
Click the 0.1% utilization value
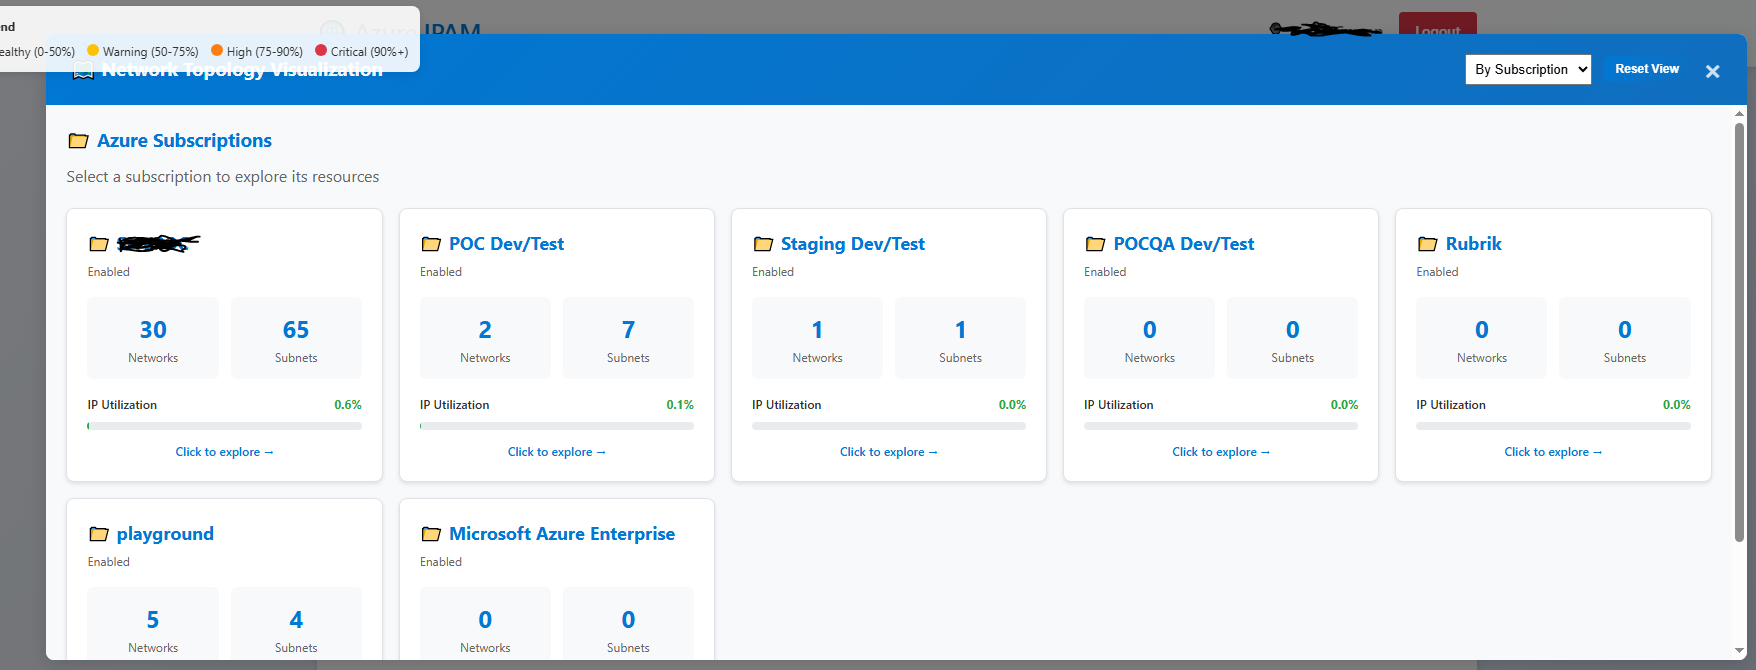tap(680, 405)
